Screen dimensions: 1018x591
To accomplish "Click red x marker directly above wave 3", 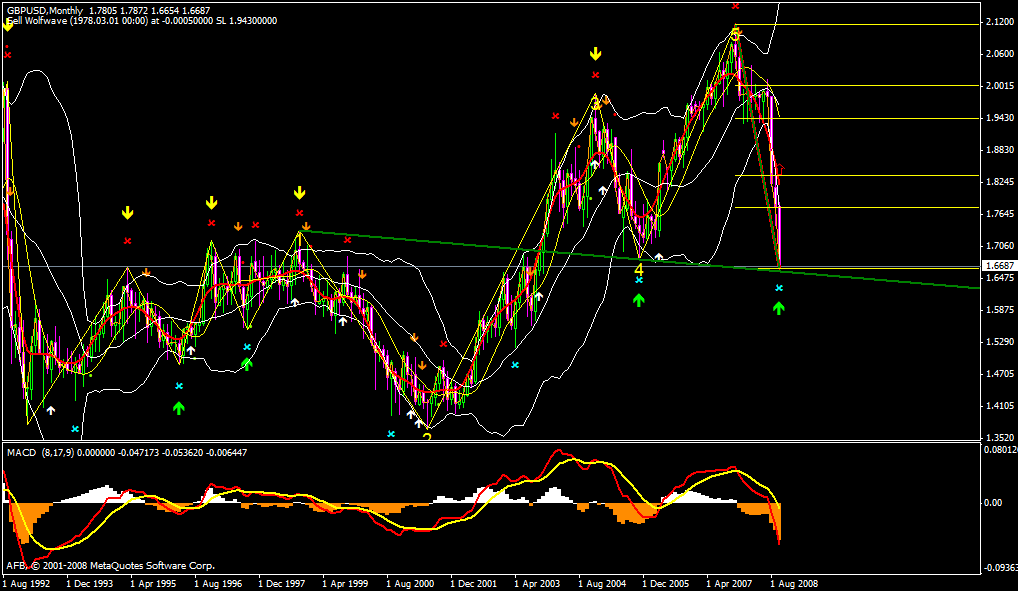I will point(595,75).
